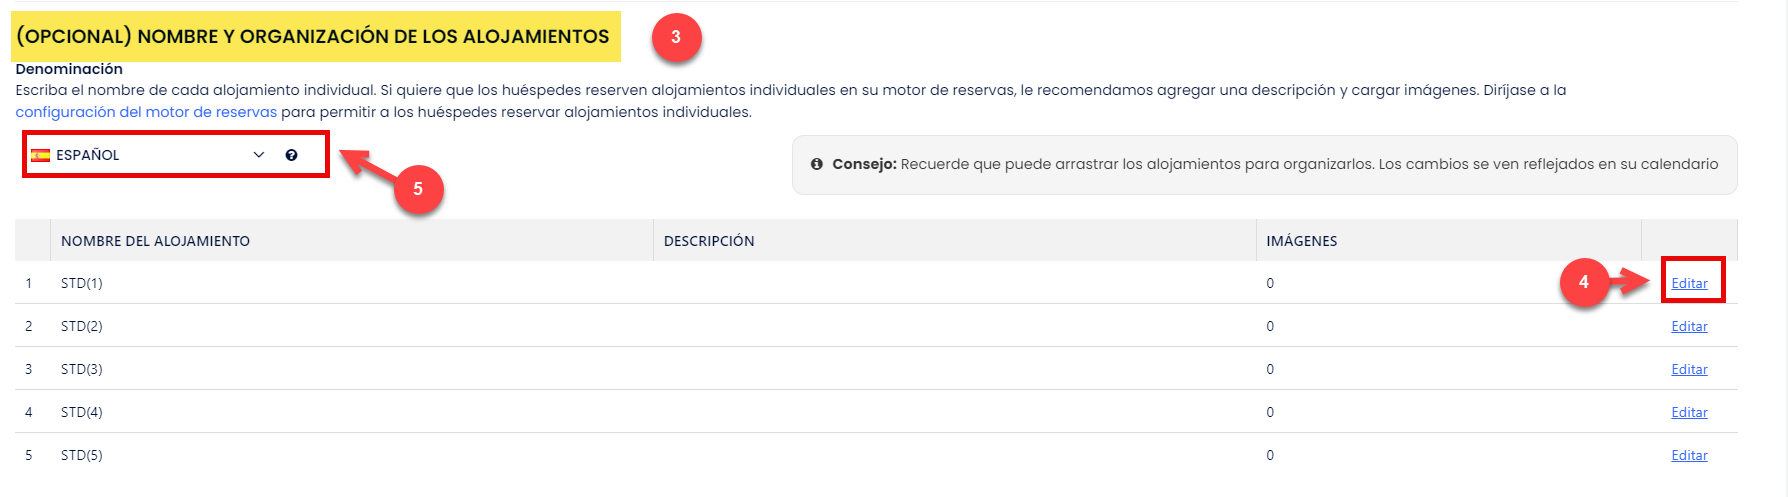Viewport: 1788px width, 497px height.
Task: Open configuración del motor de reservas link
Action: coord(146,112)
